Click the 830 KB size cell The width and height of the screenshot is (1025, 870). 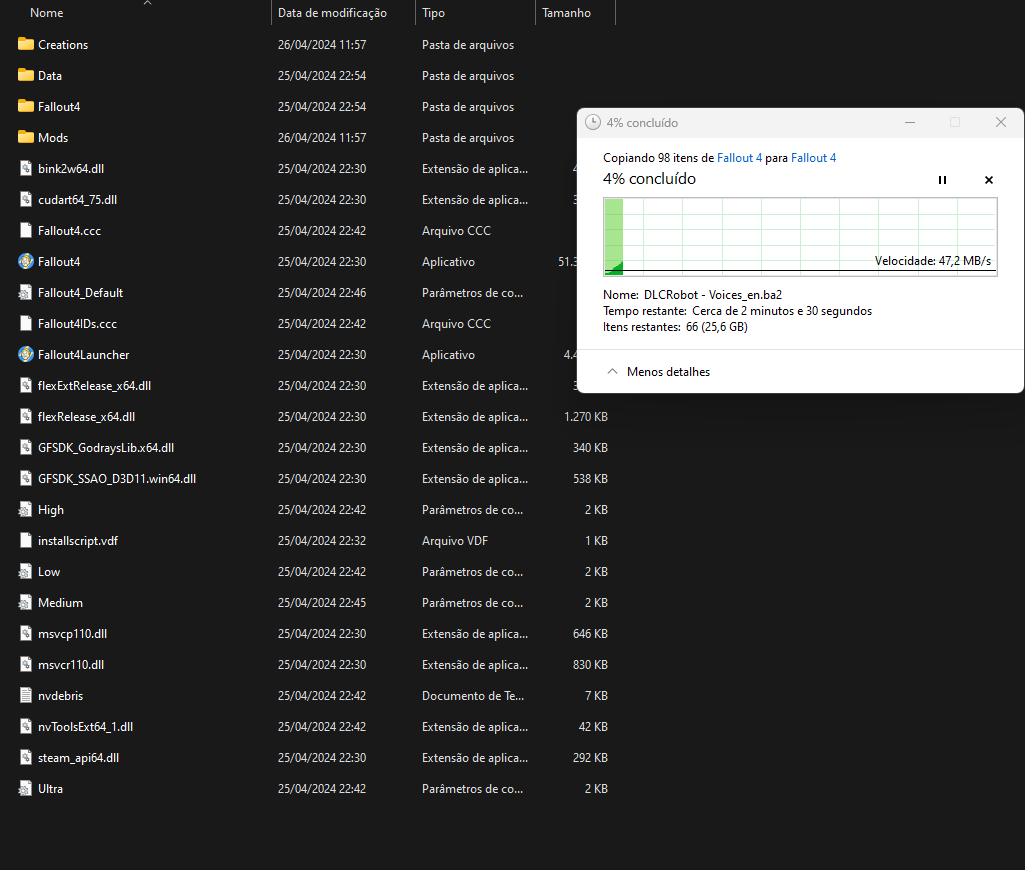point(590,665)
